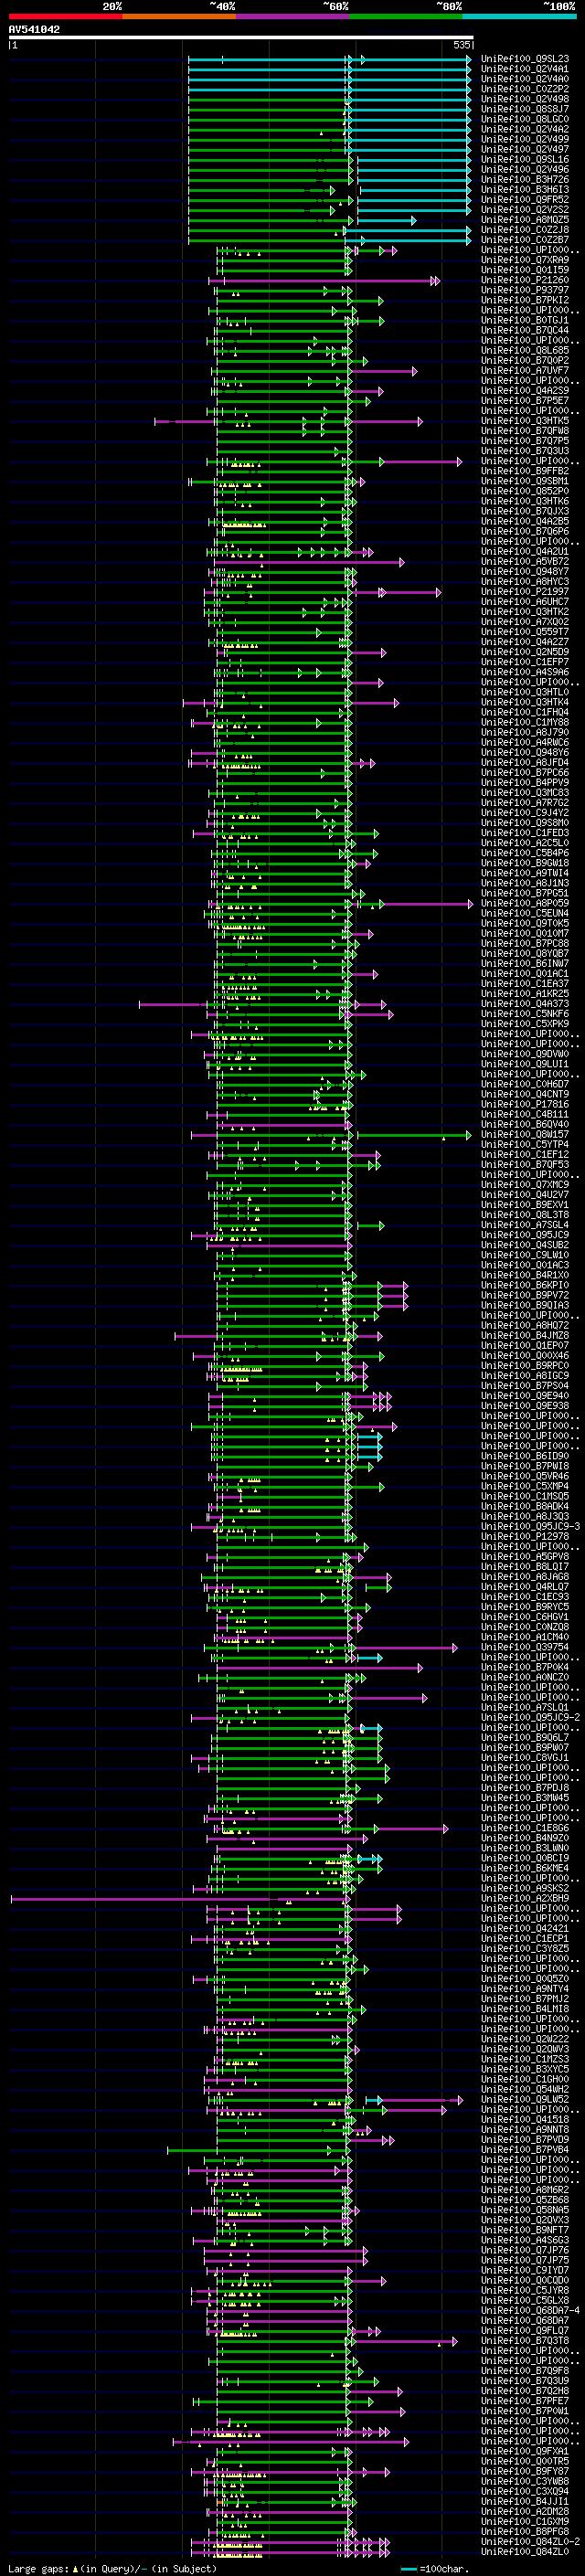Select the AV541042 query label

(34, 30)
